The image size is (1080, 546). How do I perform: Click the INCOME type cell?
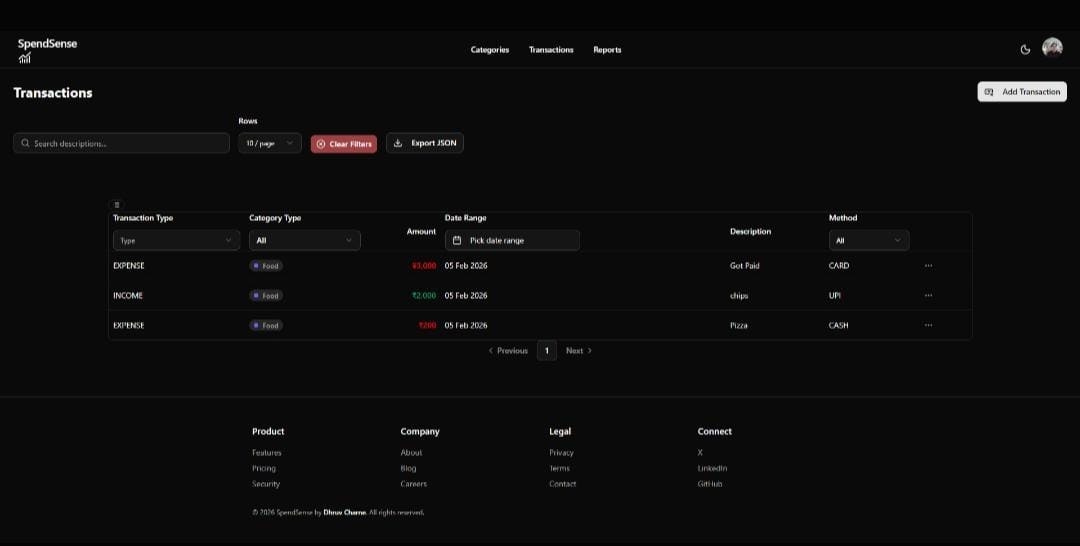click(128, 295)
